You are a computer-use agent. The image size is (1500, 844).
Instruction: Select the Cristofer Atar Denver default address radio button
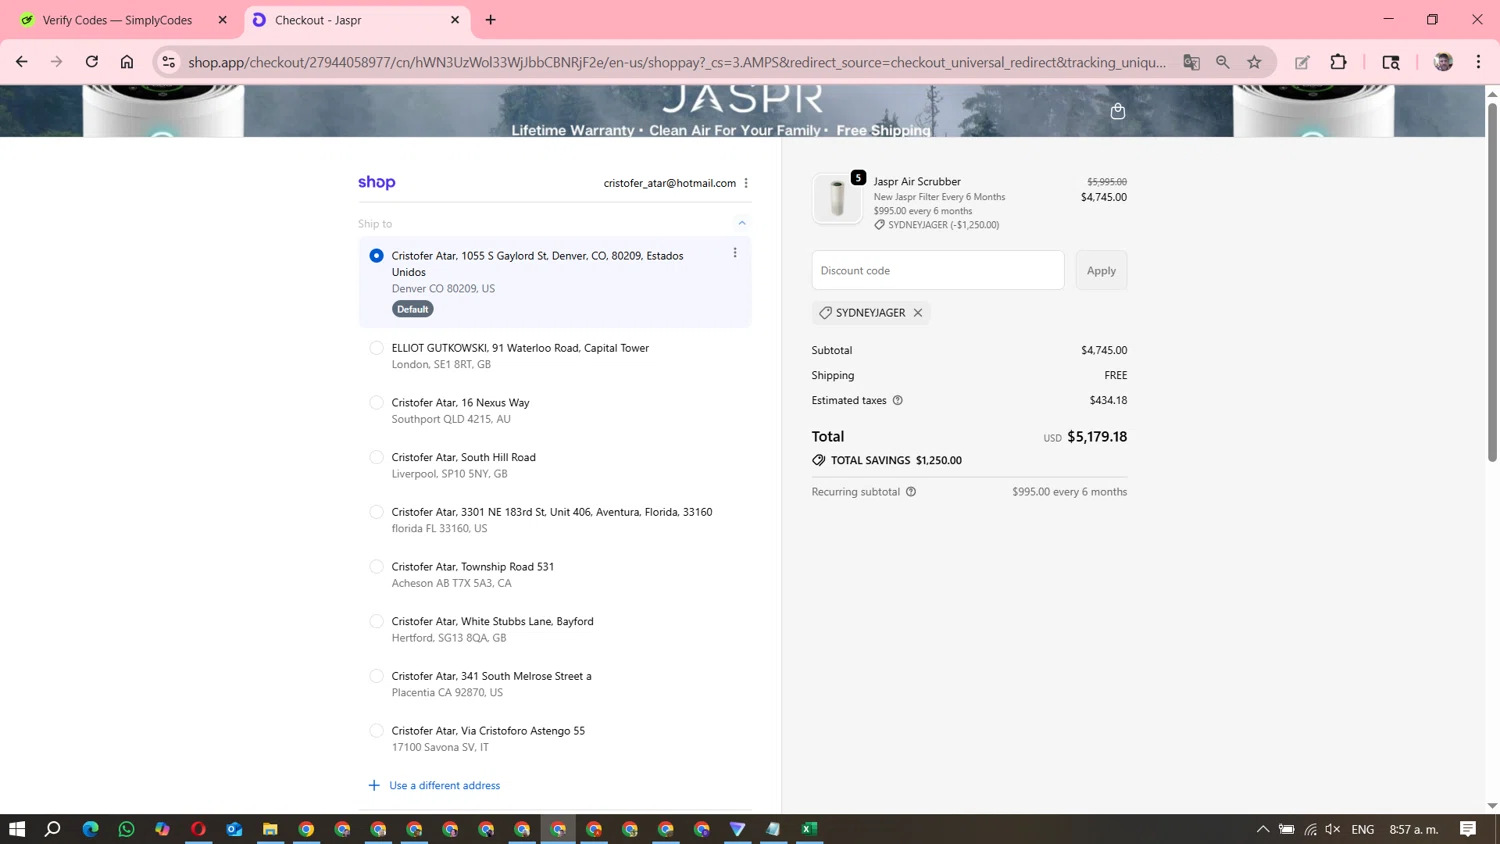376,256
